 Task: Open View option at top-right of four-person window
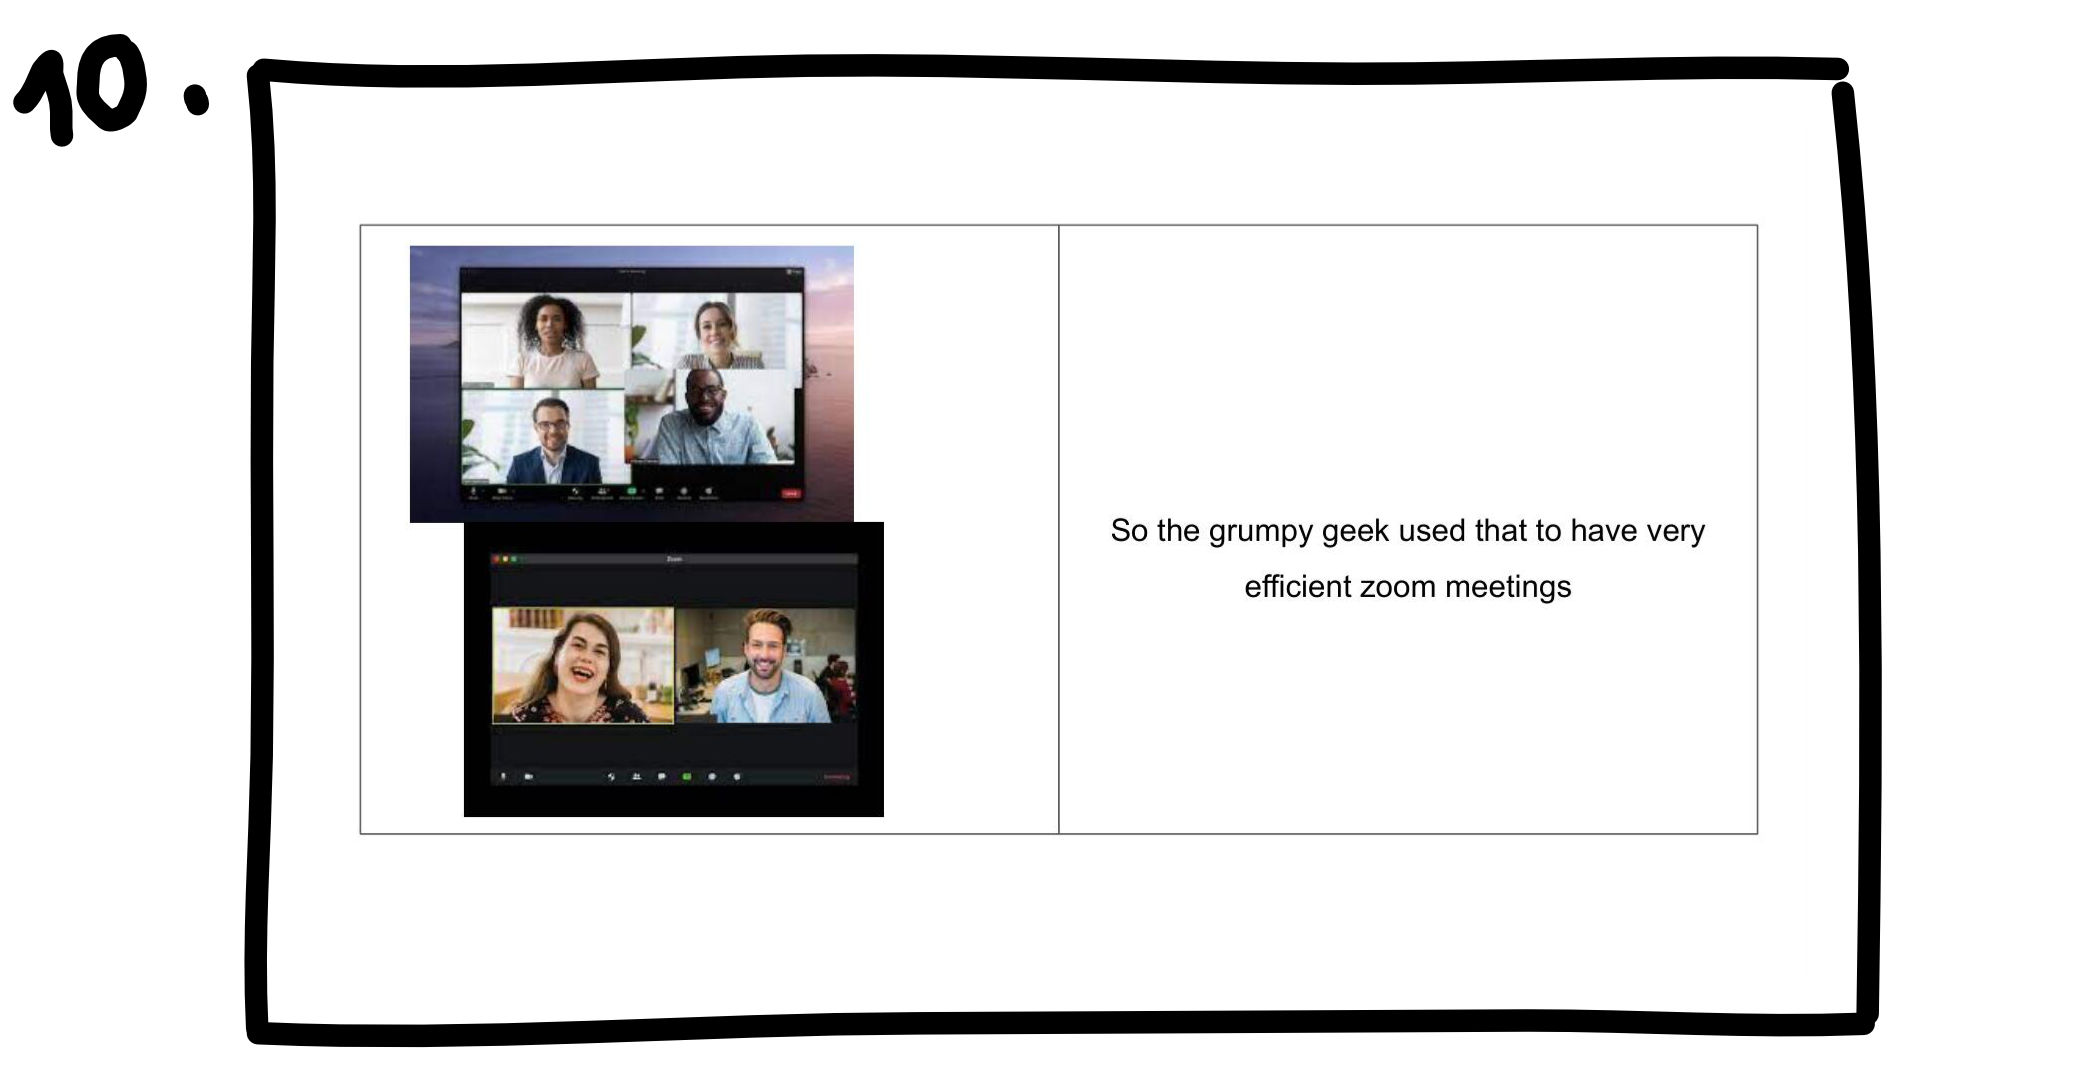(x=794, y=271)
